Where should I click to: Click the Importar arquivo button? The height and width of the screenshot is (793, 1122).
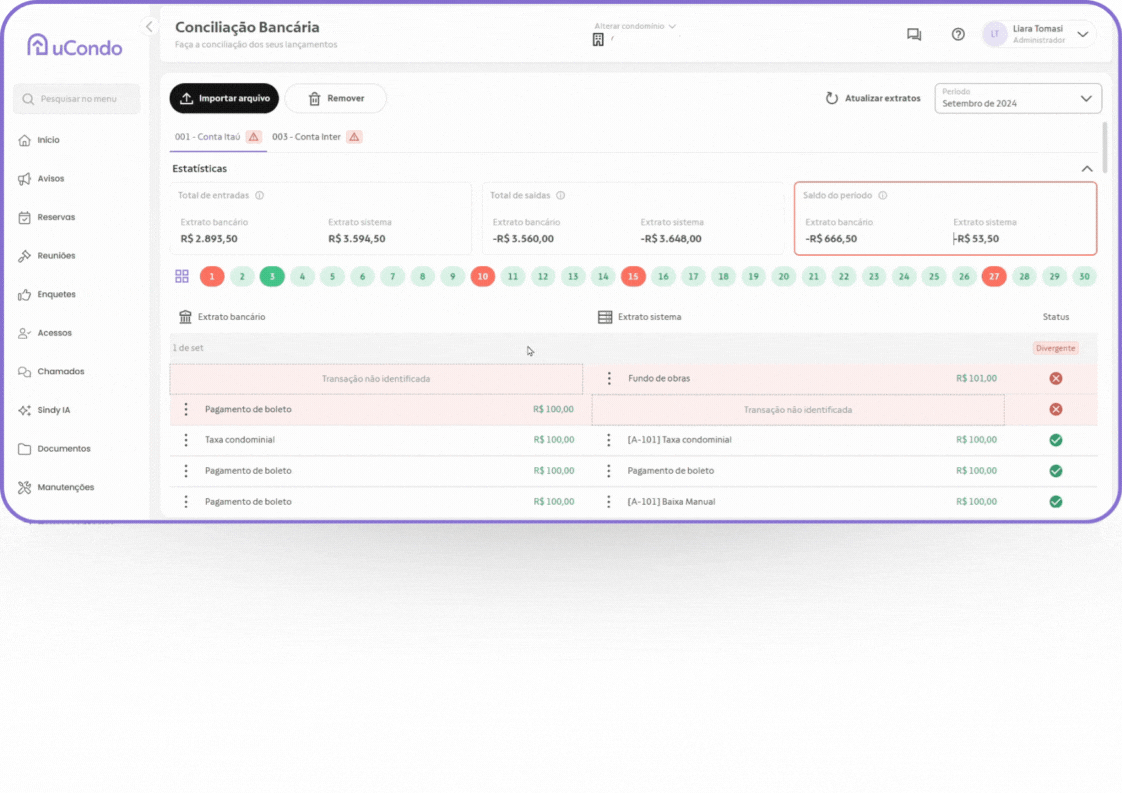click(224, 98)
